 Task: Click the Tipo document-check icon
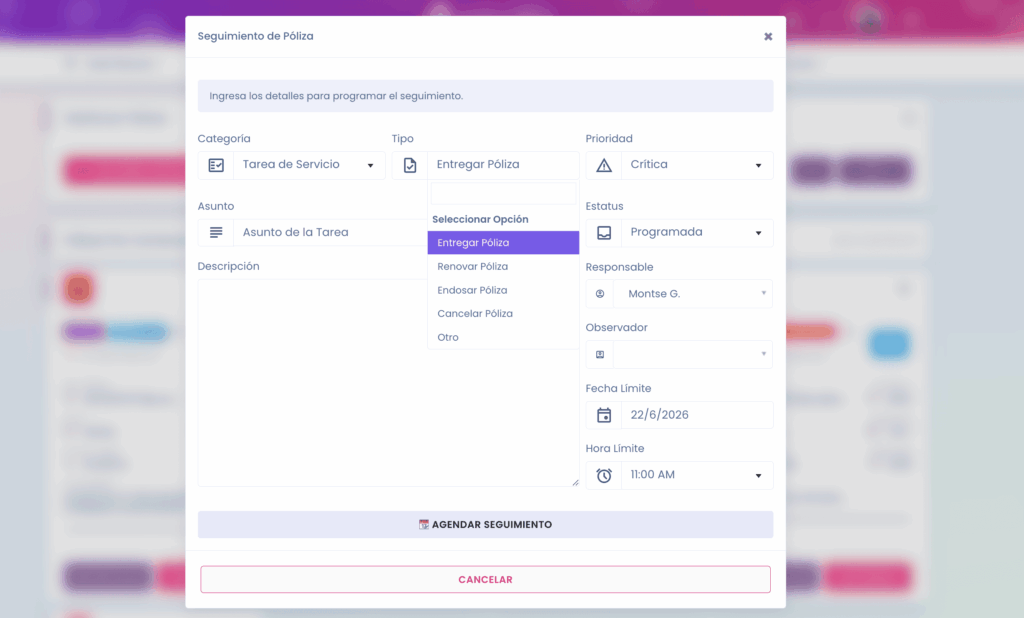(409, 165)
